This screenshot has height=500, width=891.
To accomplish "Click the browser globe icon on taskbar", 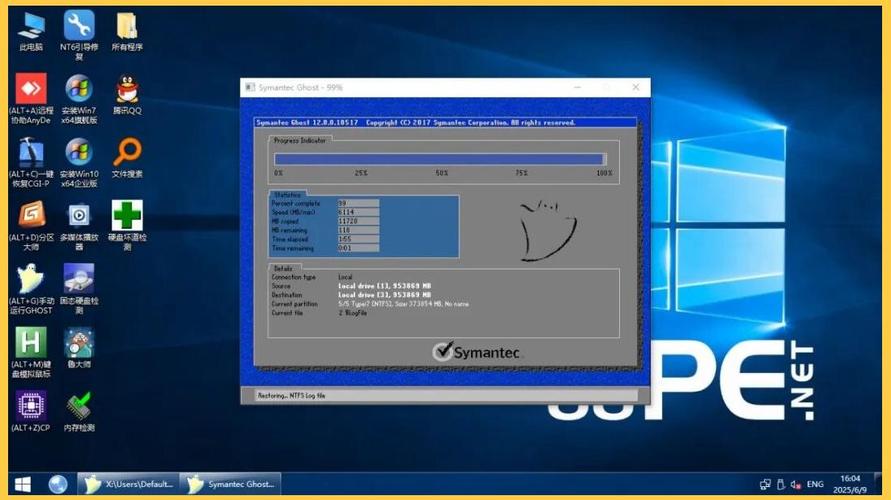I will tap(58, 484).
